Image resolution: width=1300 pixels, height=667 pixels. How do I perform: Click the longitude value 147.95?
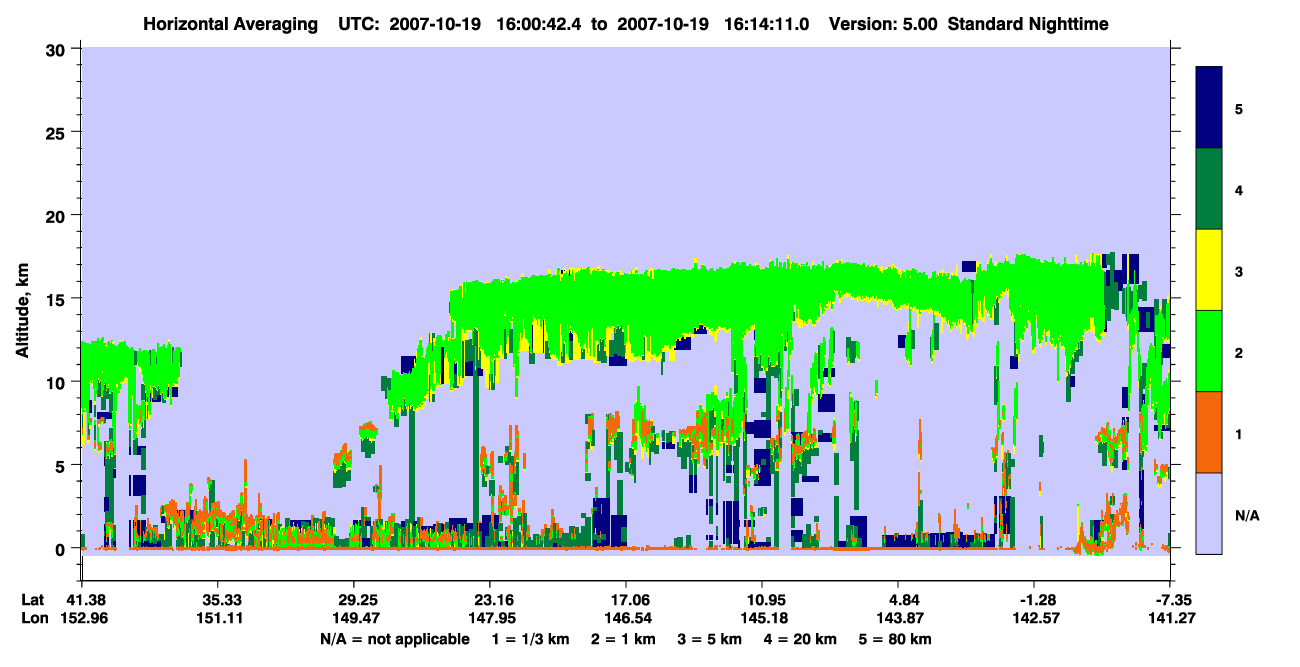(x=490, y=618)
